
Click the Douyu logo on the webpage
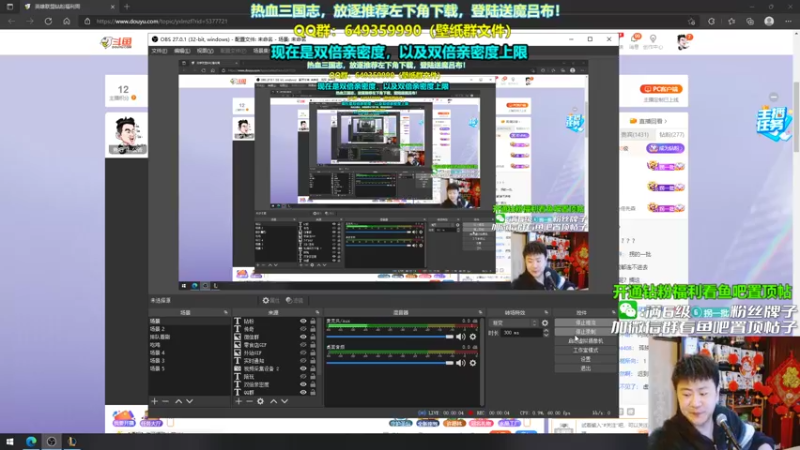[117, 42]
